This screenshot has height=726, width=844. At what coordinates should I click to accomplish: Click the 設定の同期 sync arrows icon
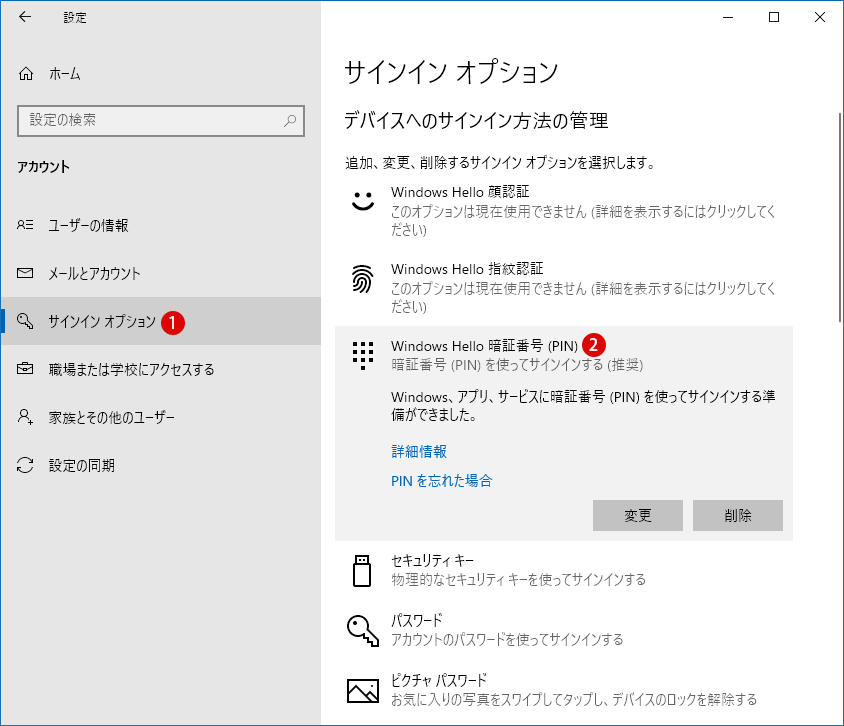(x=25, y=465)
